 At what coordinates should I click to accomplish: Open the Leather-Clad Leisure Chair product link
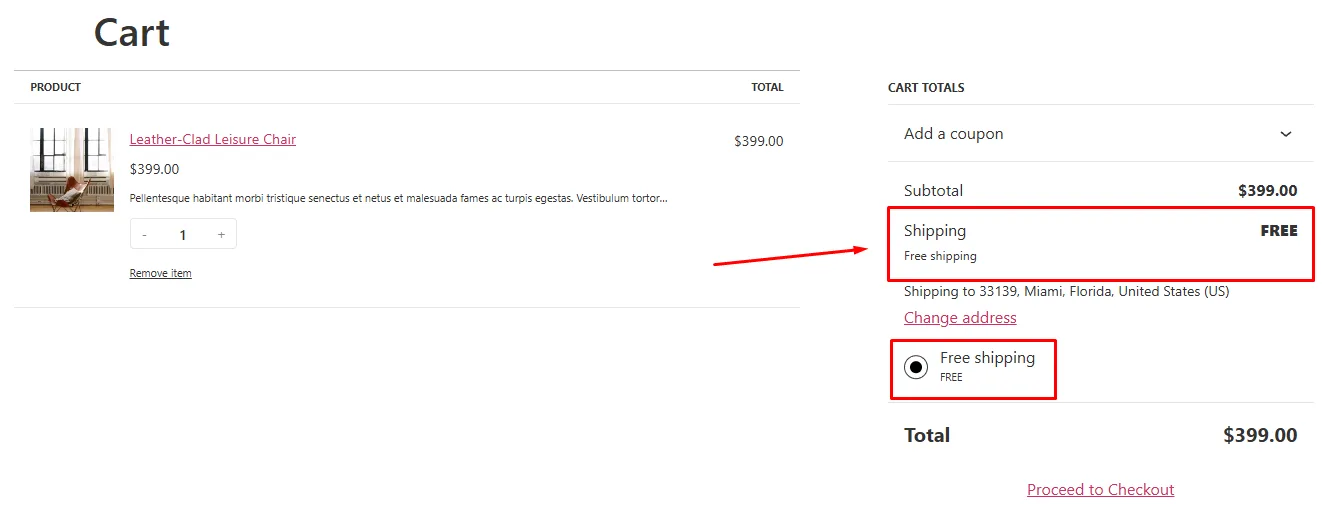[x=213, y=140]
